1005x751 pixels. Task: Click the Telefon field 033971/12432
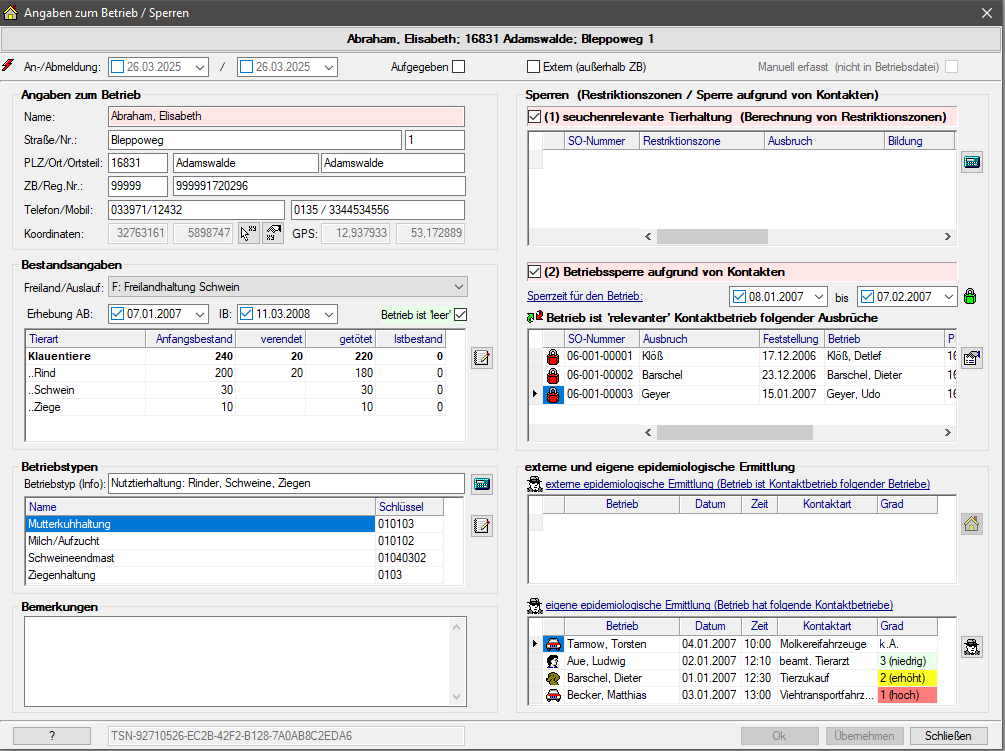[196, 210]
